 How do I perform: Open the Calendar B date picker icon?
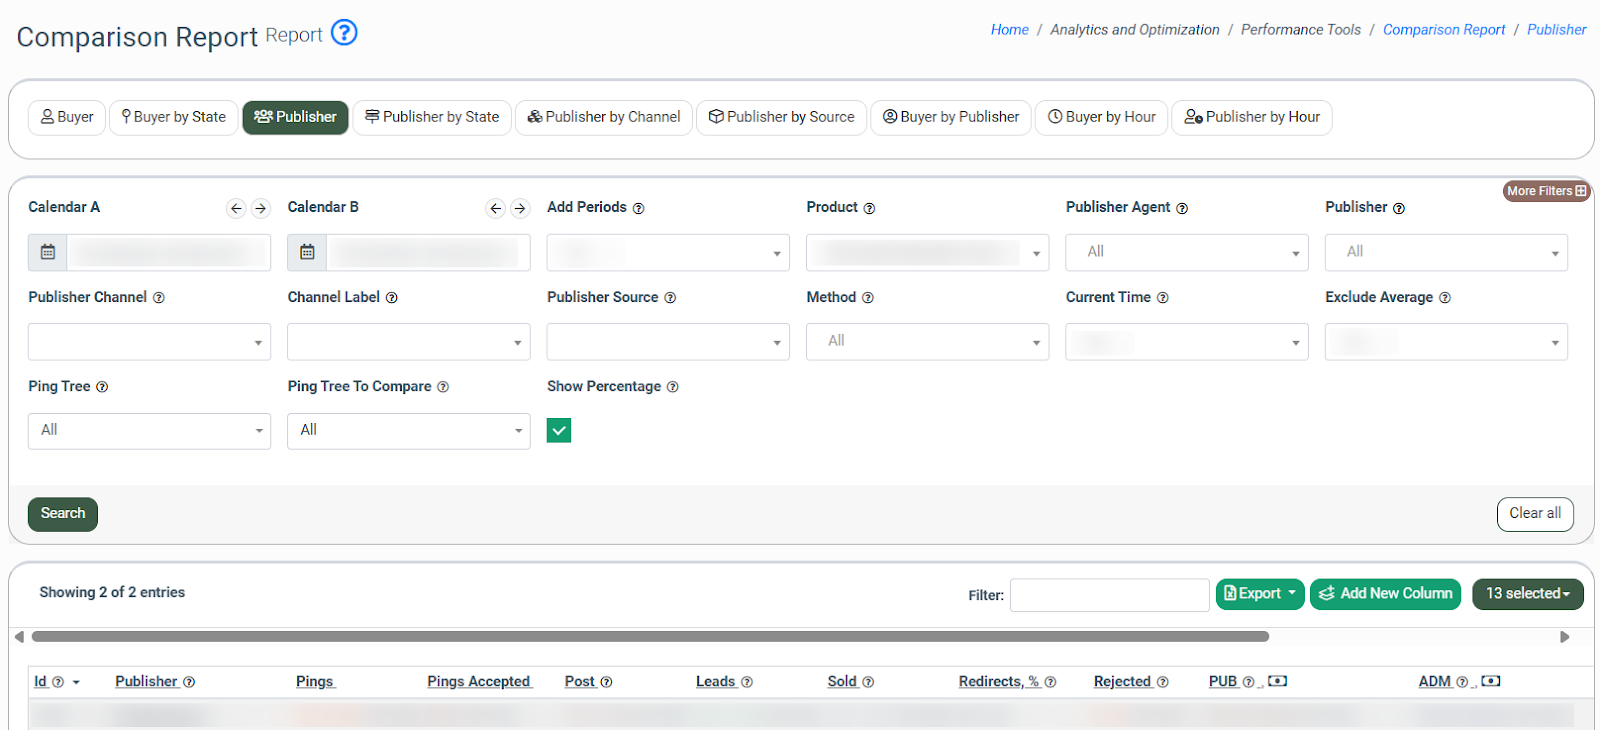tap(307, 252)
